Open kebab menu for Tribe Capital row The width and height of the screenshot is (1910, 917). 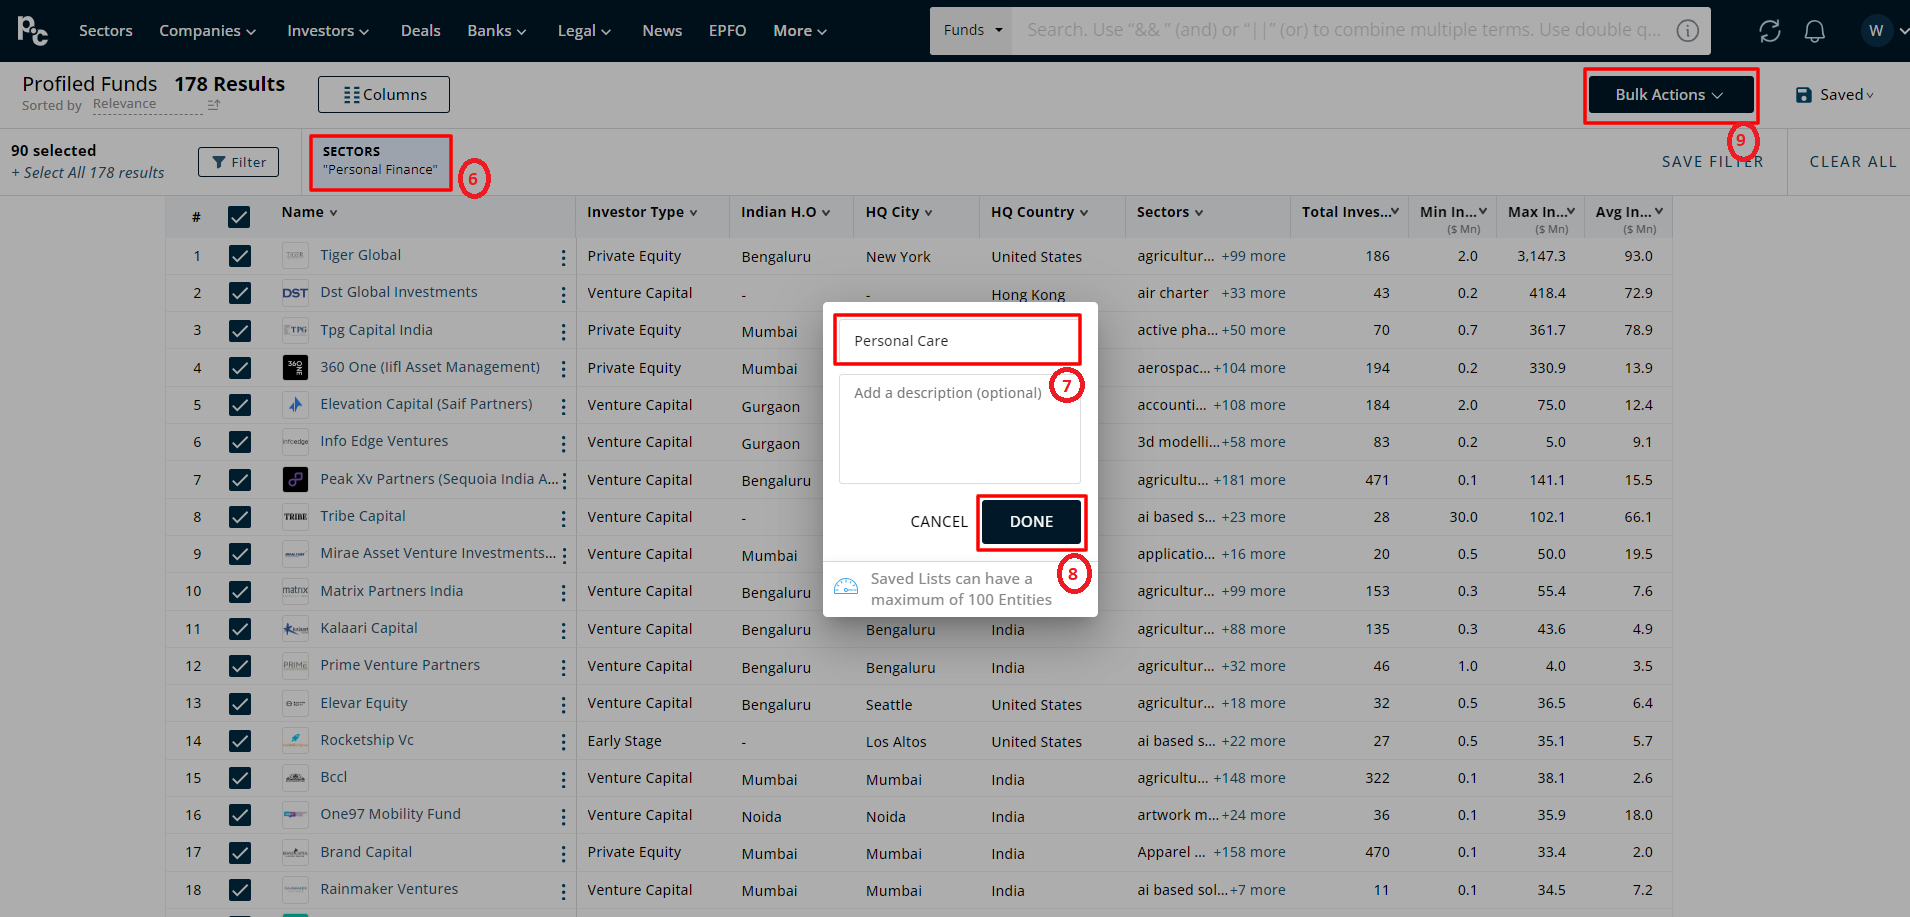click(563, 519)
